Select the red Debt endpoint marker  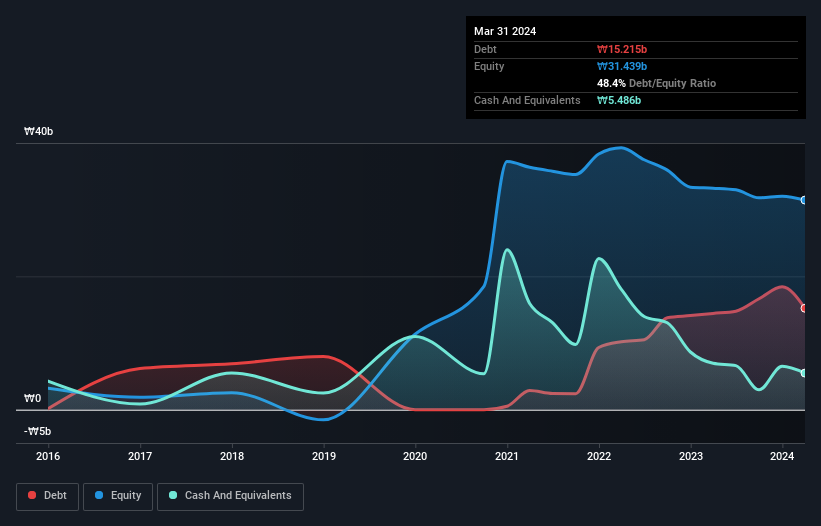click(804, 308)
